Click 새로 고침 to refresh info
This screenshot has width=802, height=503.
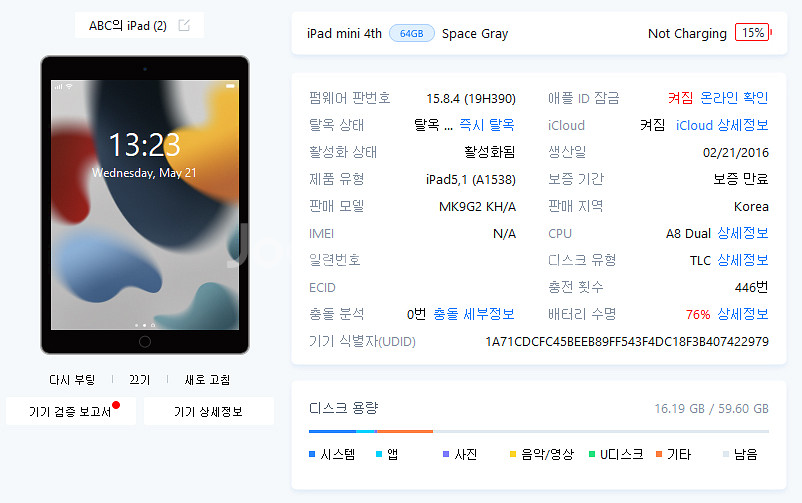tap(207, 380)
